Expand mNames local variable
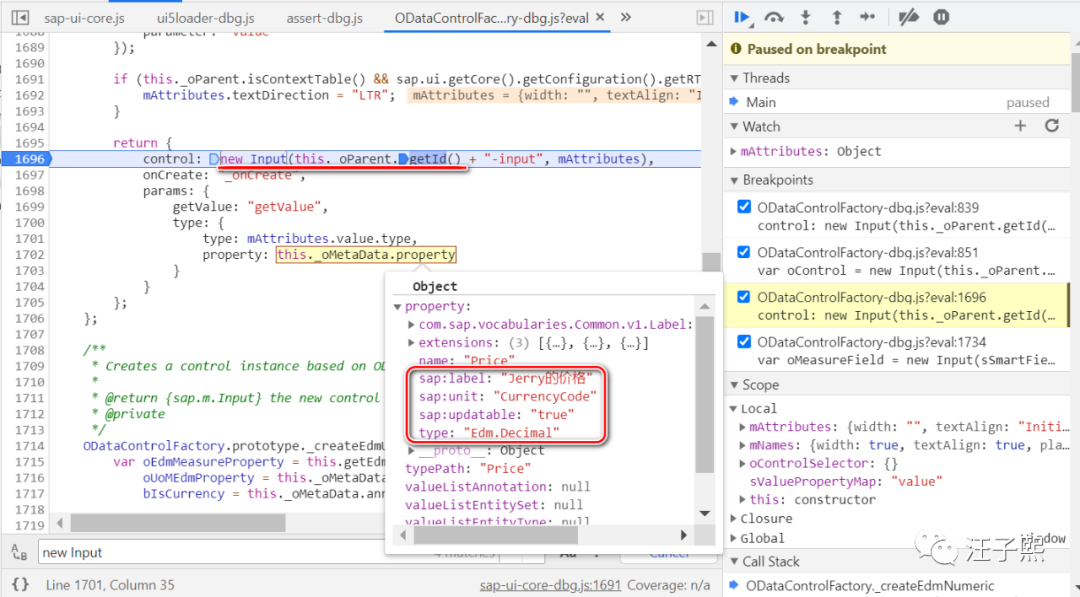 click(x=742, y=446)
